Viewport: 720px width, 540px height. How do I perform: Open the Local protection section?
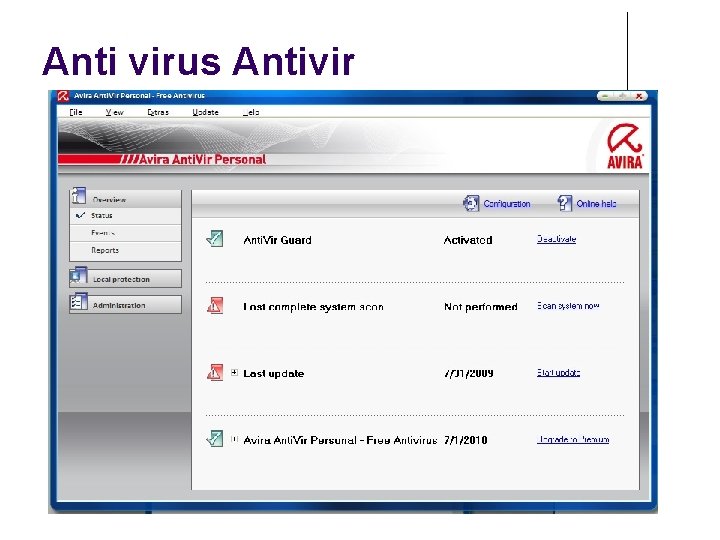(x=125, y=279)
